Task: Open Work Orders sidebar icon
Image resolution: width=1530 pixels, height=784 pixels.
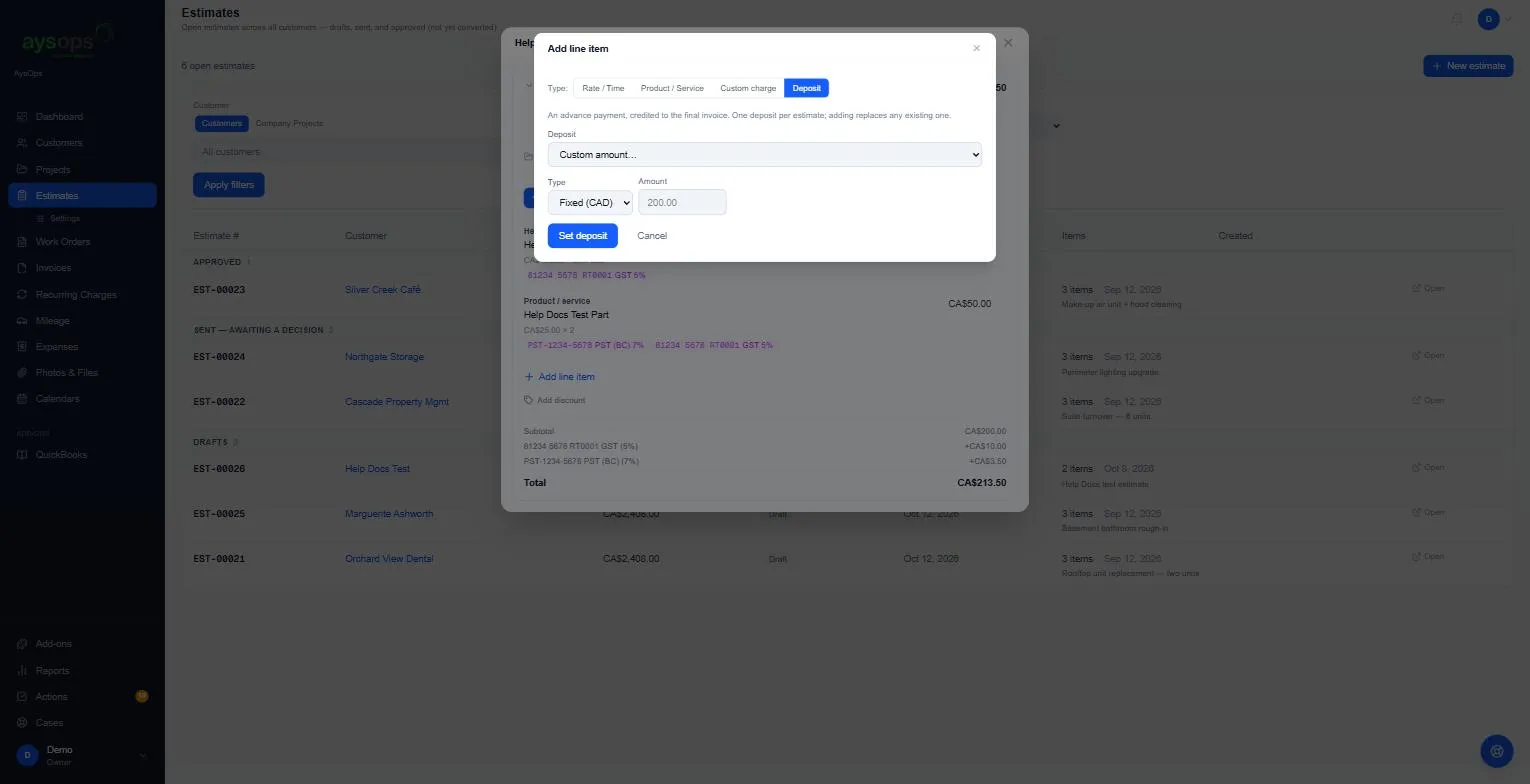Action: pos(22,242)
